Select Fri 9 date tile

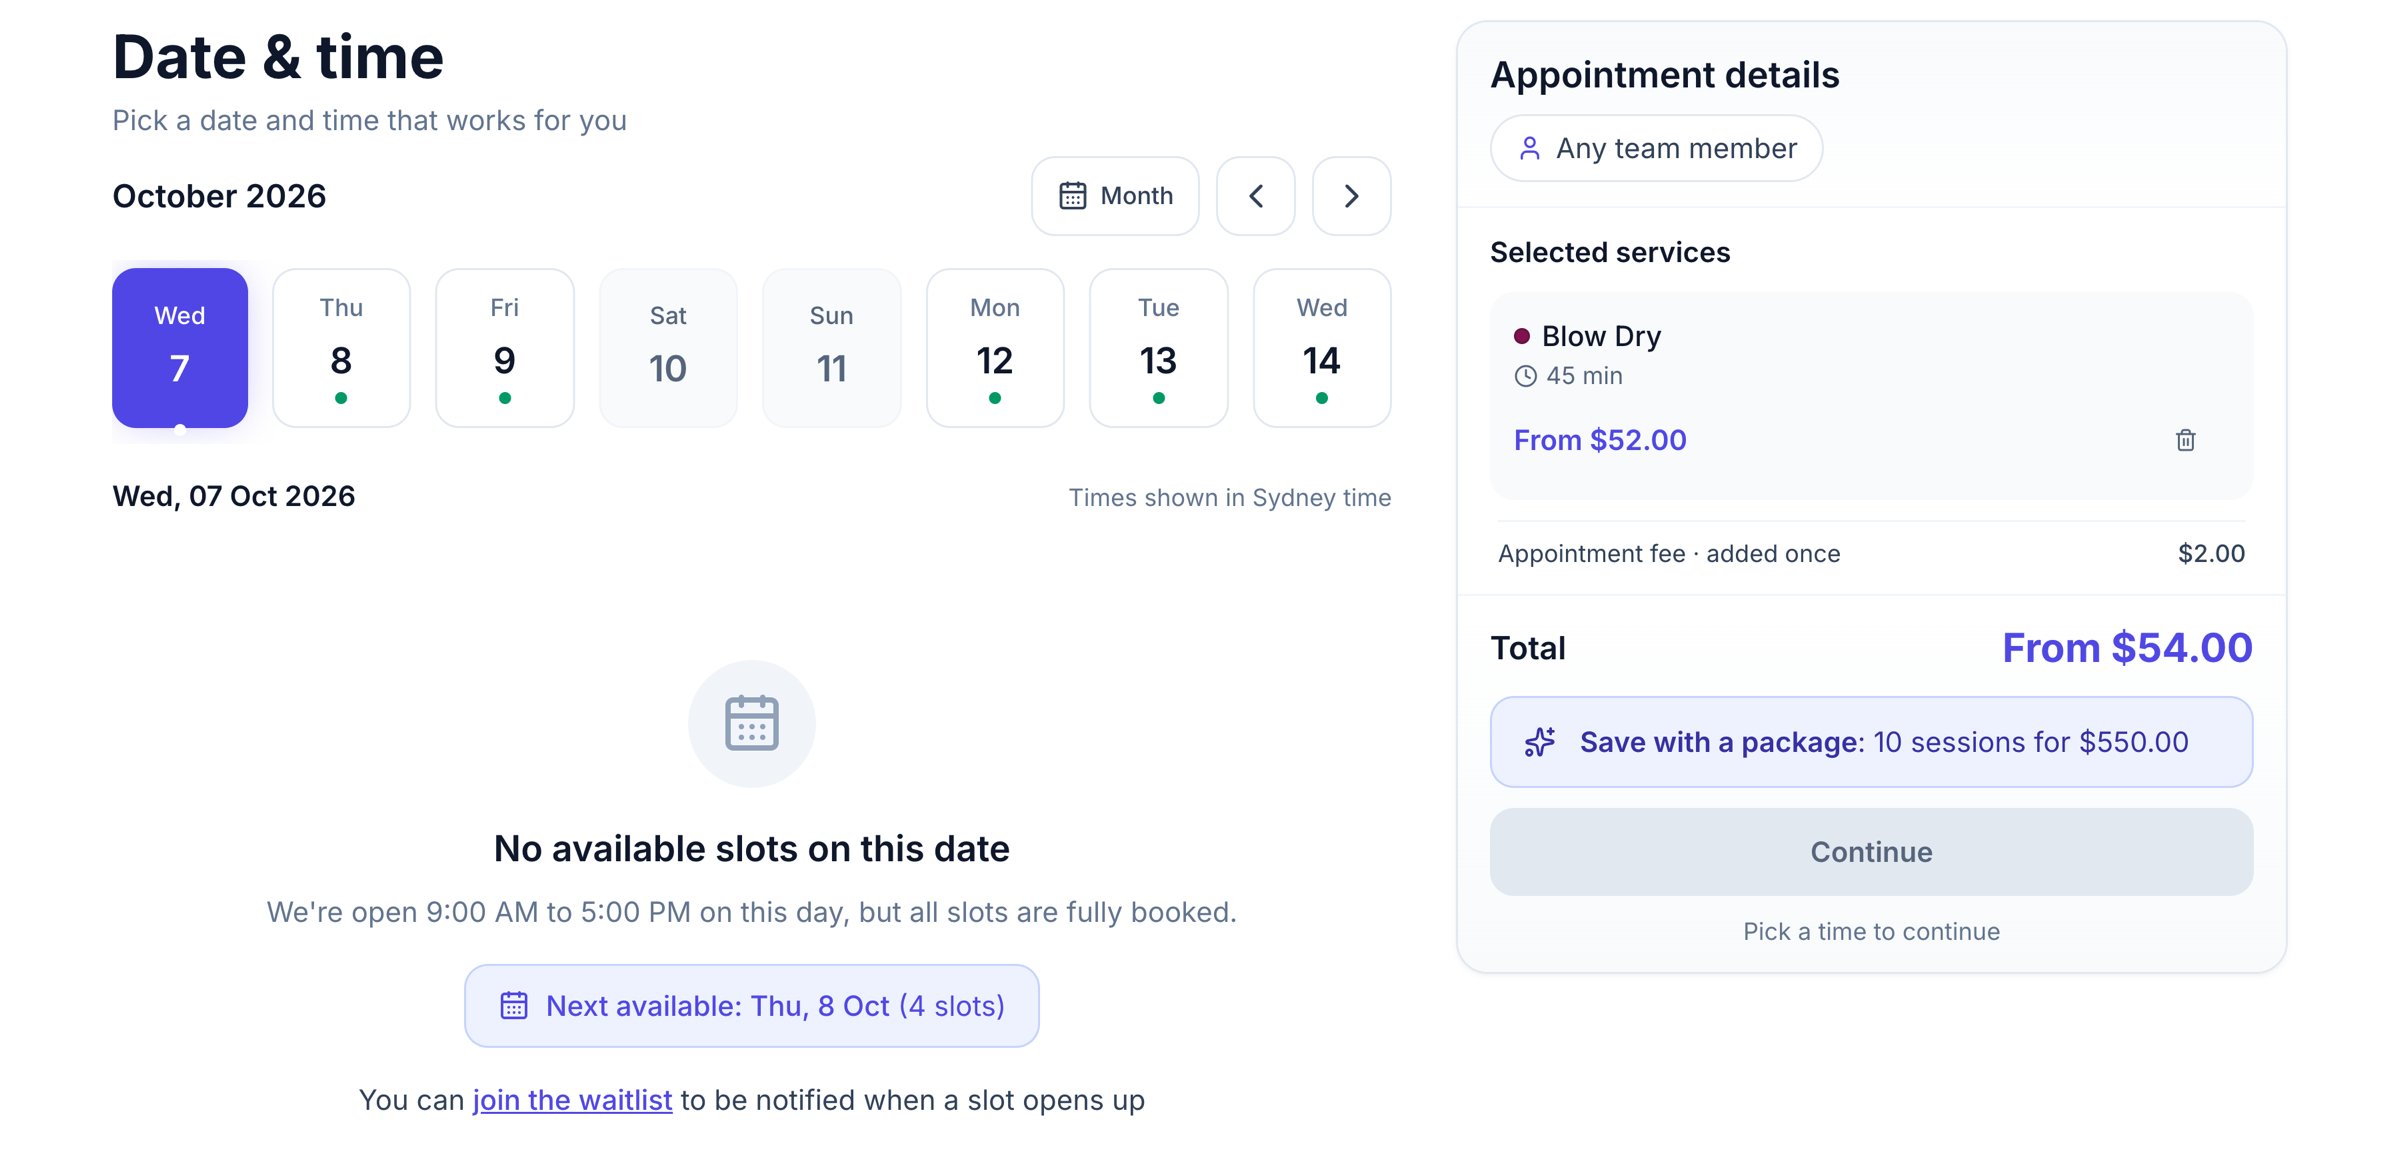(x=505, y=348)
